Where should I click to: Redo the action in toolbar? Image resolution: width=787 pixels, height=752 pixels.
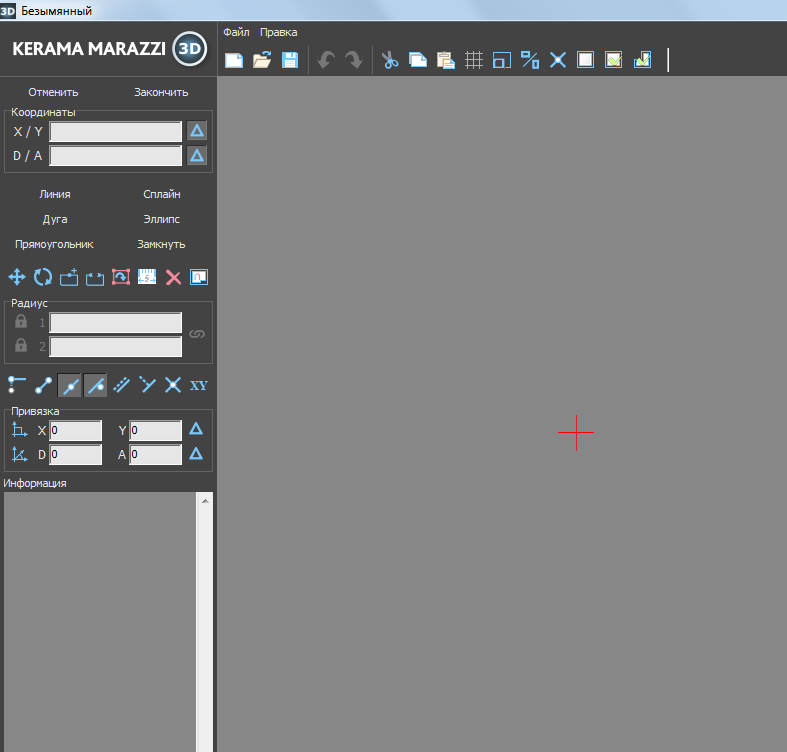354,60
